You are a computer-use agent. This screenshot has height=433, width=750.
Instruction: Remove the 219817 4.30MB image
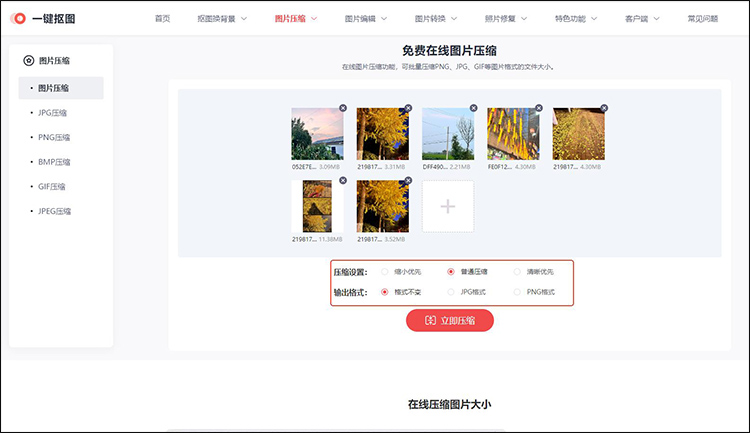tap(604, 108)
